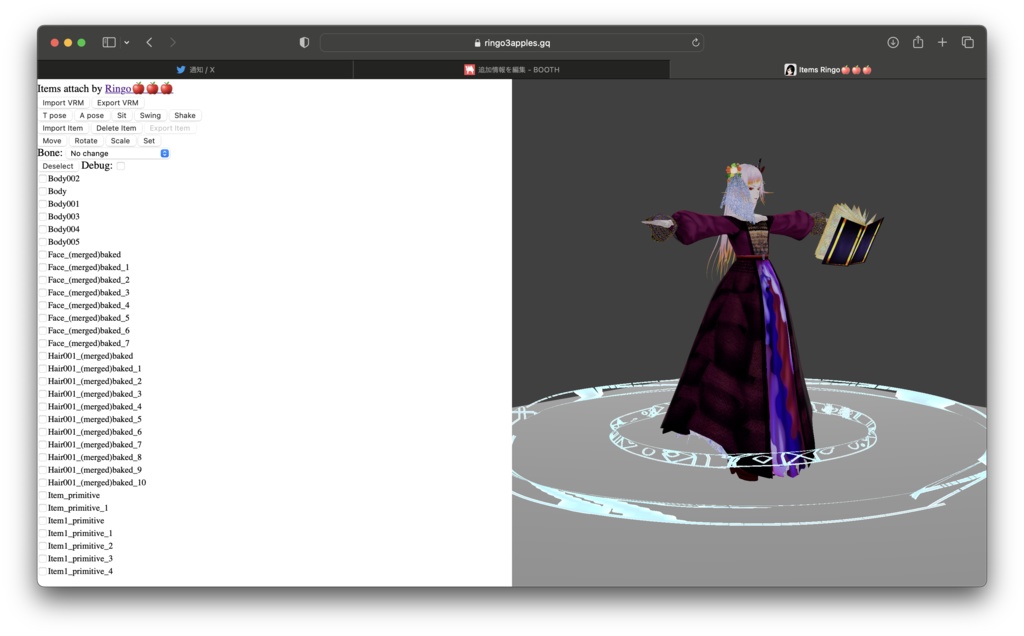Click the Set button

click(149, 141)
